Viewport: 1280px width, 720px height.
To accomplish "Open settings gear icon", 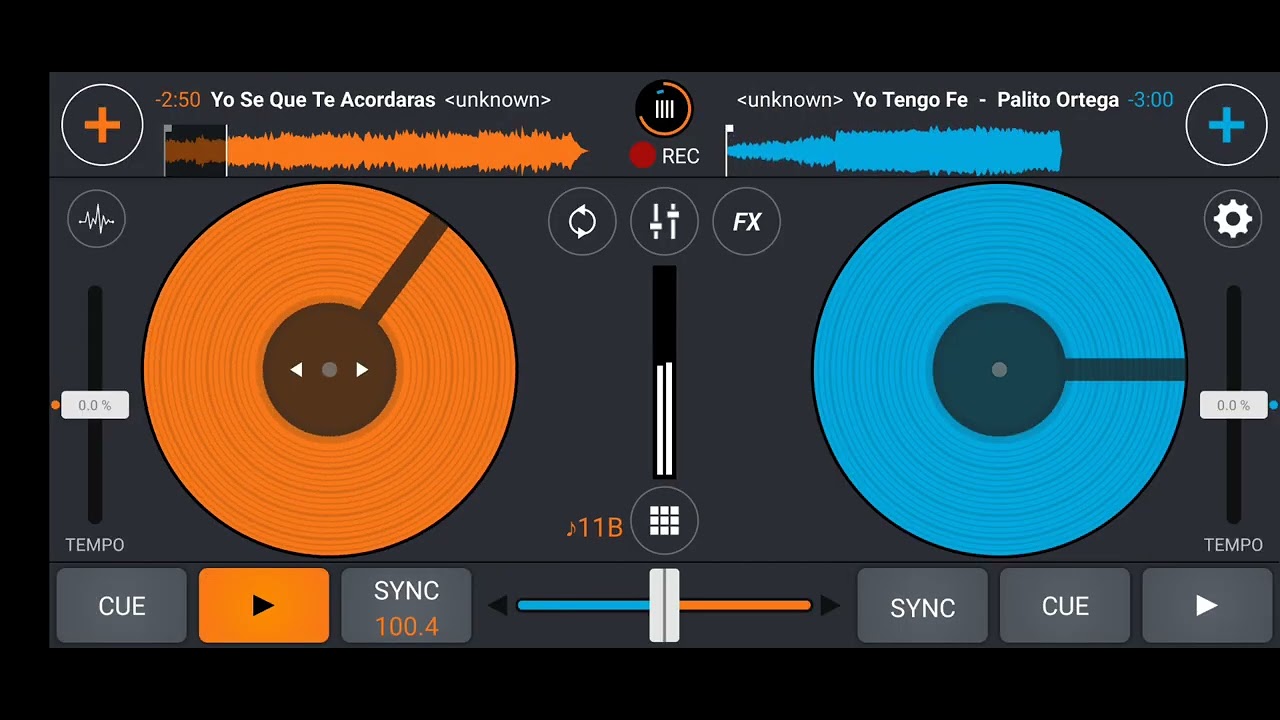I will click(1232, 219).
